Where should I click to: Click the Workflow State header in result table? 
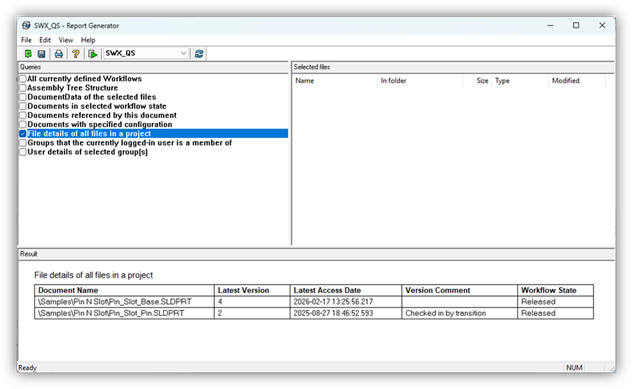(x=555, y=290)
